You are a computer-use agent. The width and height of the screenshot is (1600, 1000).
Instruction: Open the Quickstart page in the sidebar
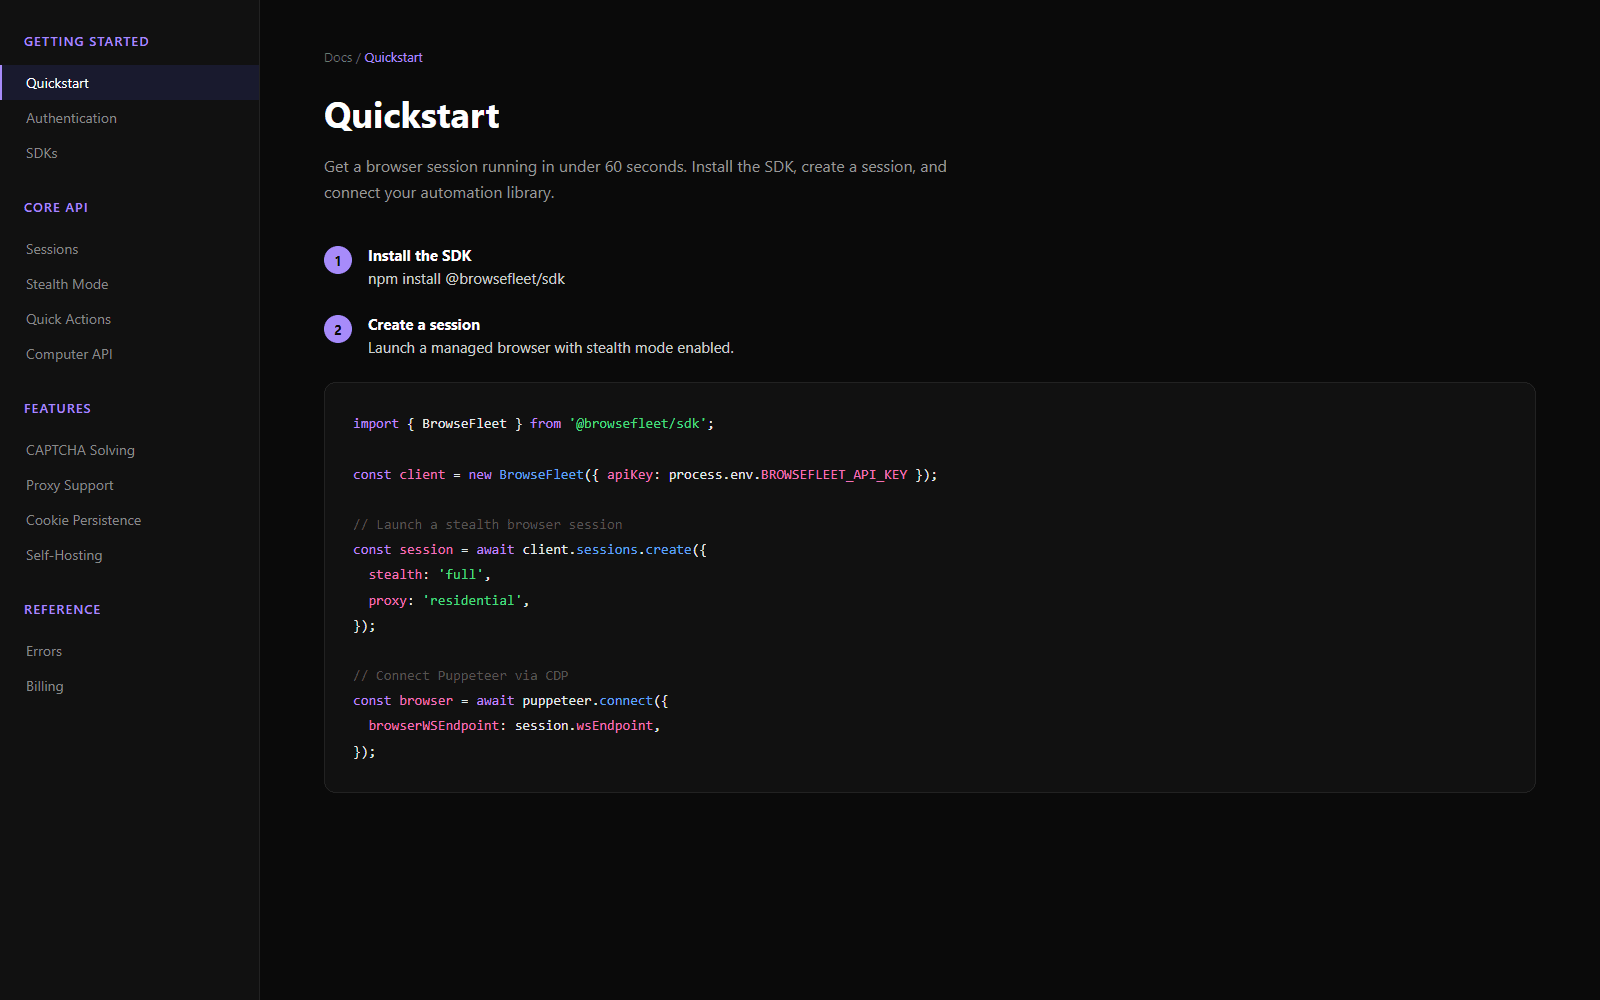(57, 83)
